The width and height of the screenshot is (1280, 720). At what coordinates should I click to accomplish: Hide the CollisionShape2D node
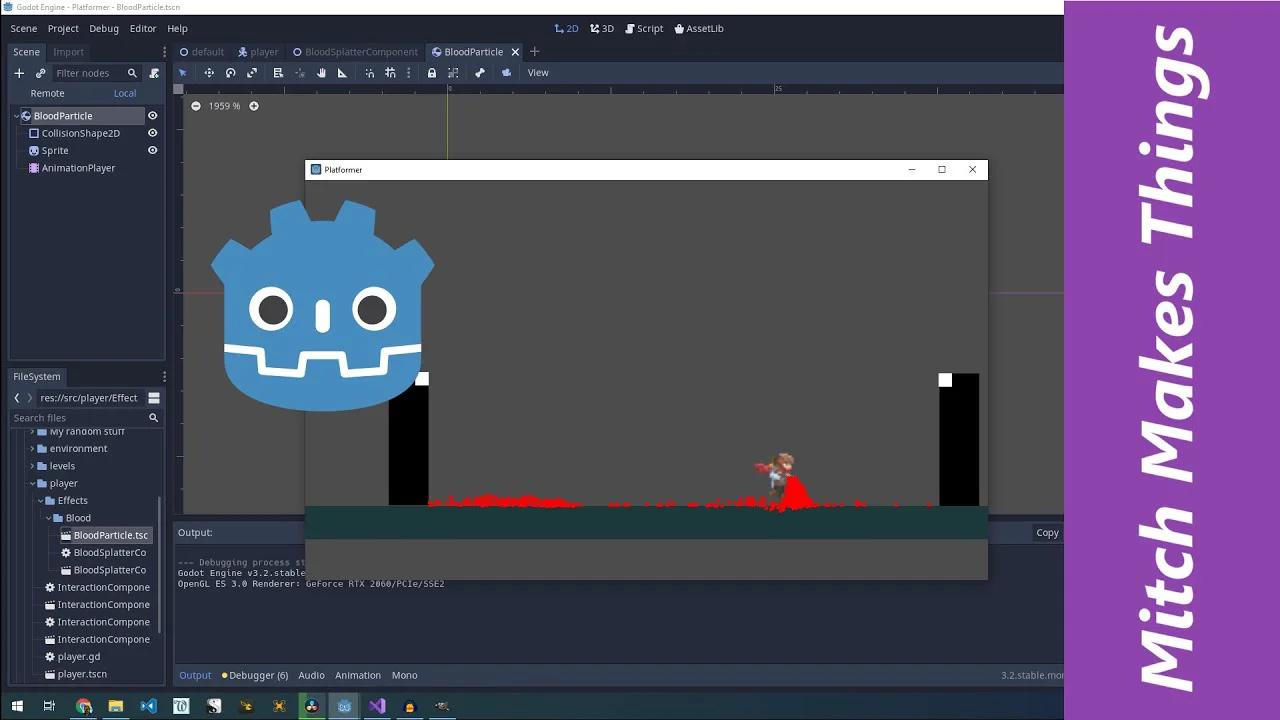point(152,133)
